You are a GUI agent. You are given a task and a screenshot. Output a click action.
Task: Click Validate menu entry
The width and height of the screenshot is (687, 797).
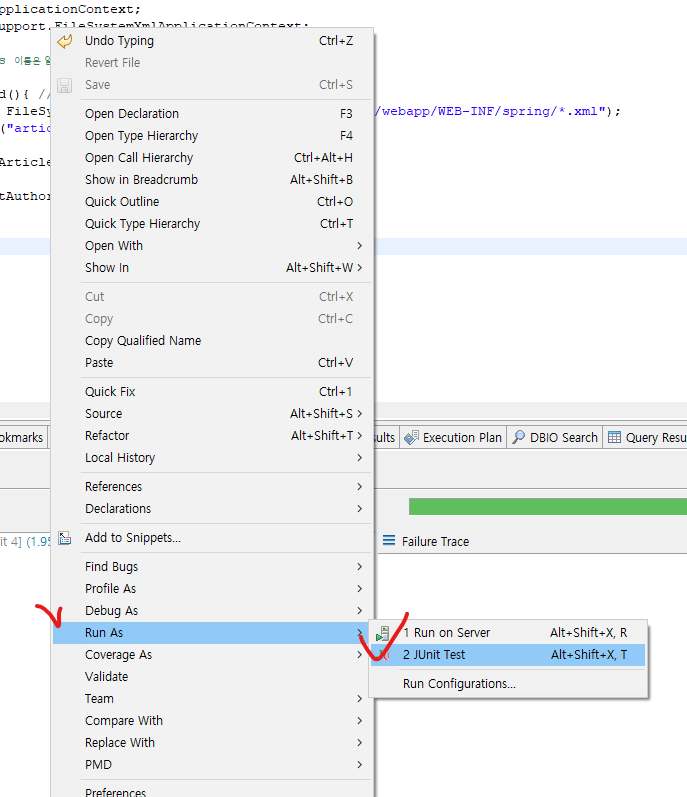(x=106, y=677)
